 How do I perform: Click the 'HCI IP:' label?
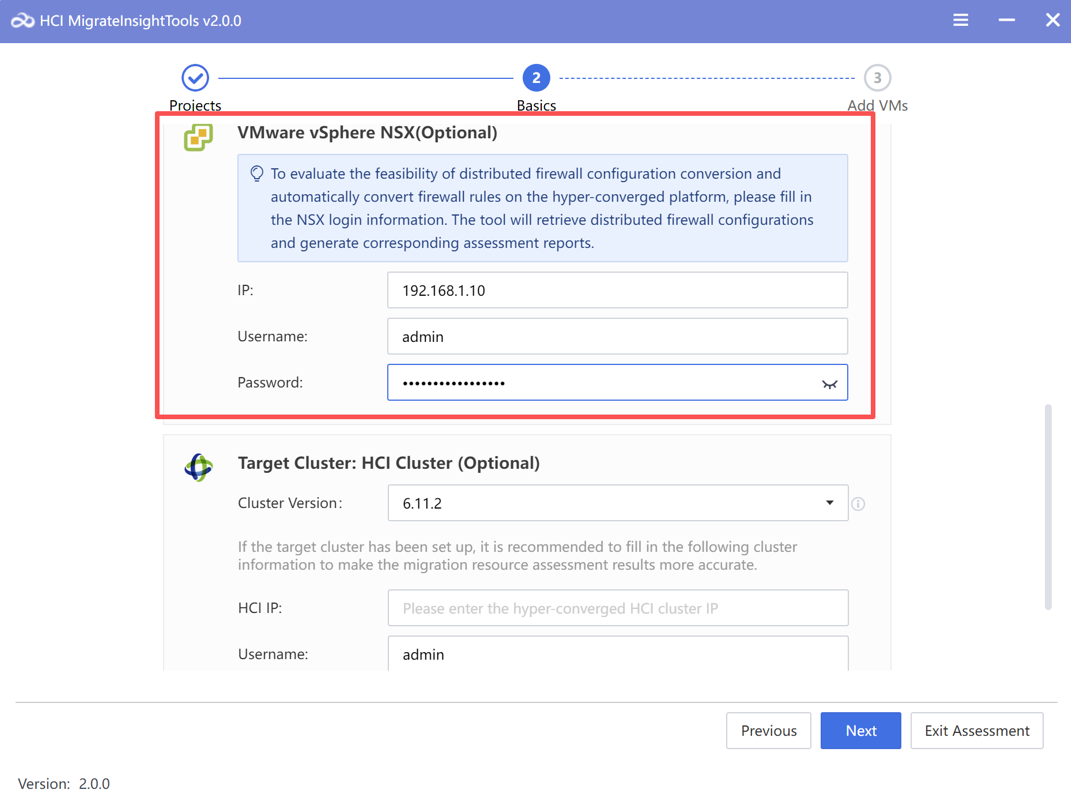(x=260, y=608)
